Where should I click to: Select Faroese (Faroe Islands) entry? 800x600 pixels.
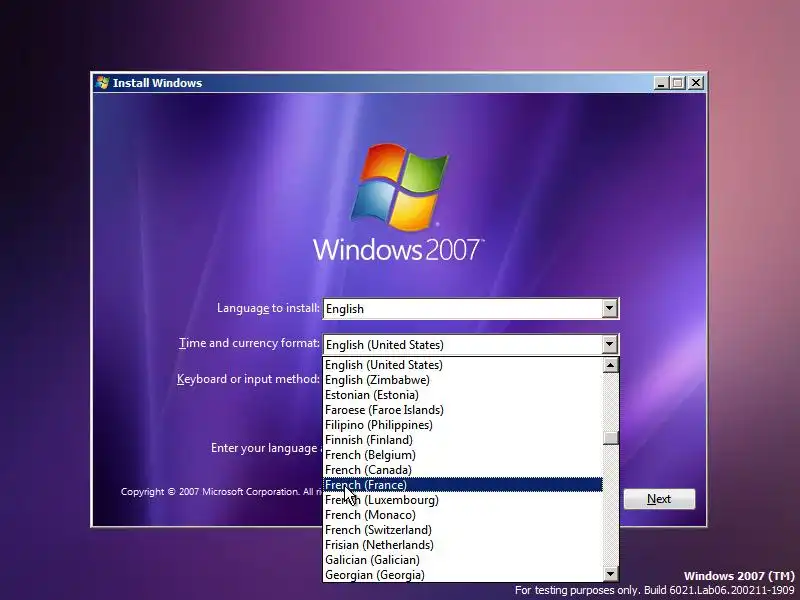coord(463,410)
